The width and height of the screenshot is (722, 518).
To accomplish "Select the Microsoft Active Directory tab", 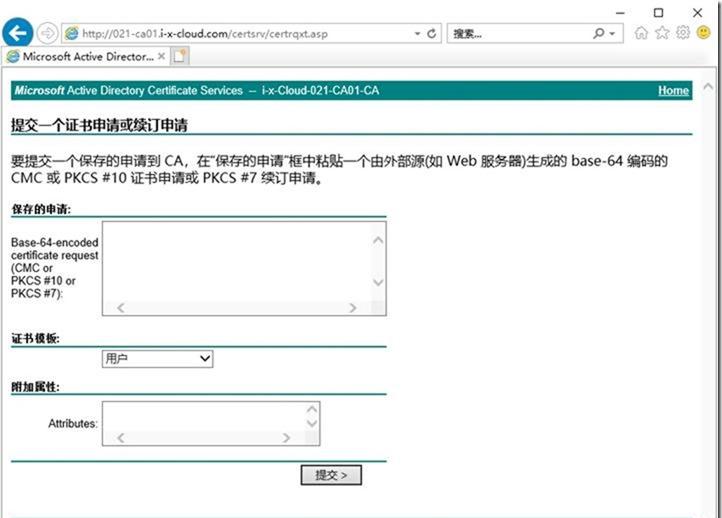I will coord(86,57).
